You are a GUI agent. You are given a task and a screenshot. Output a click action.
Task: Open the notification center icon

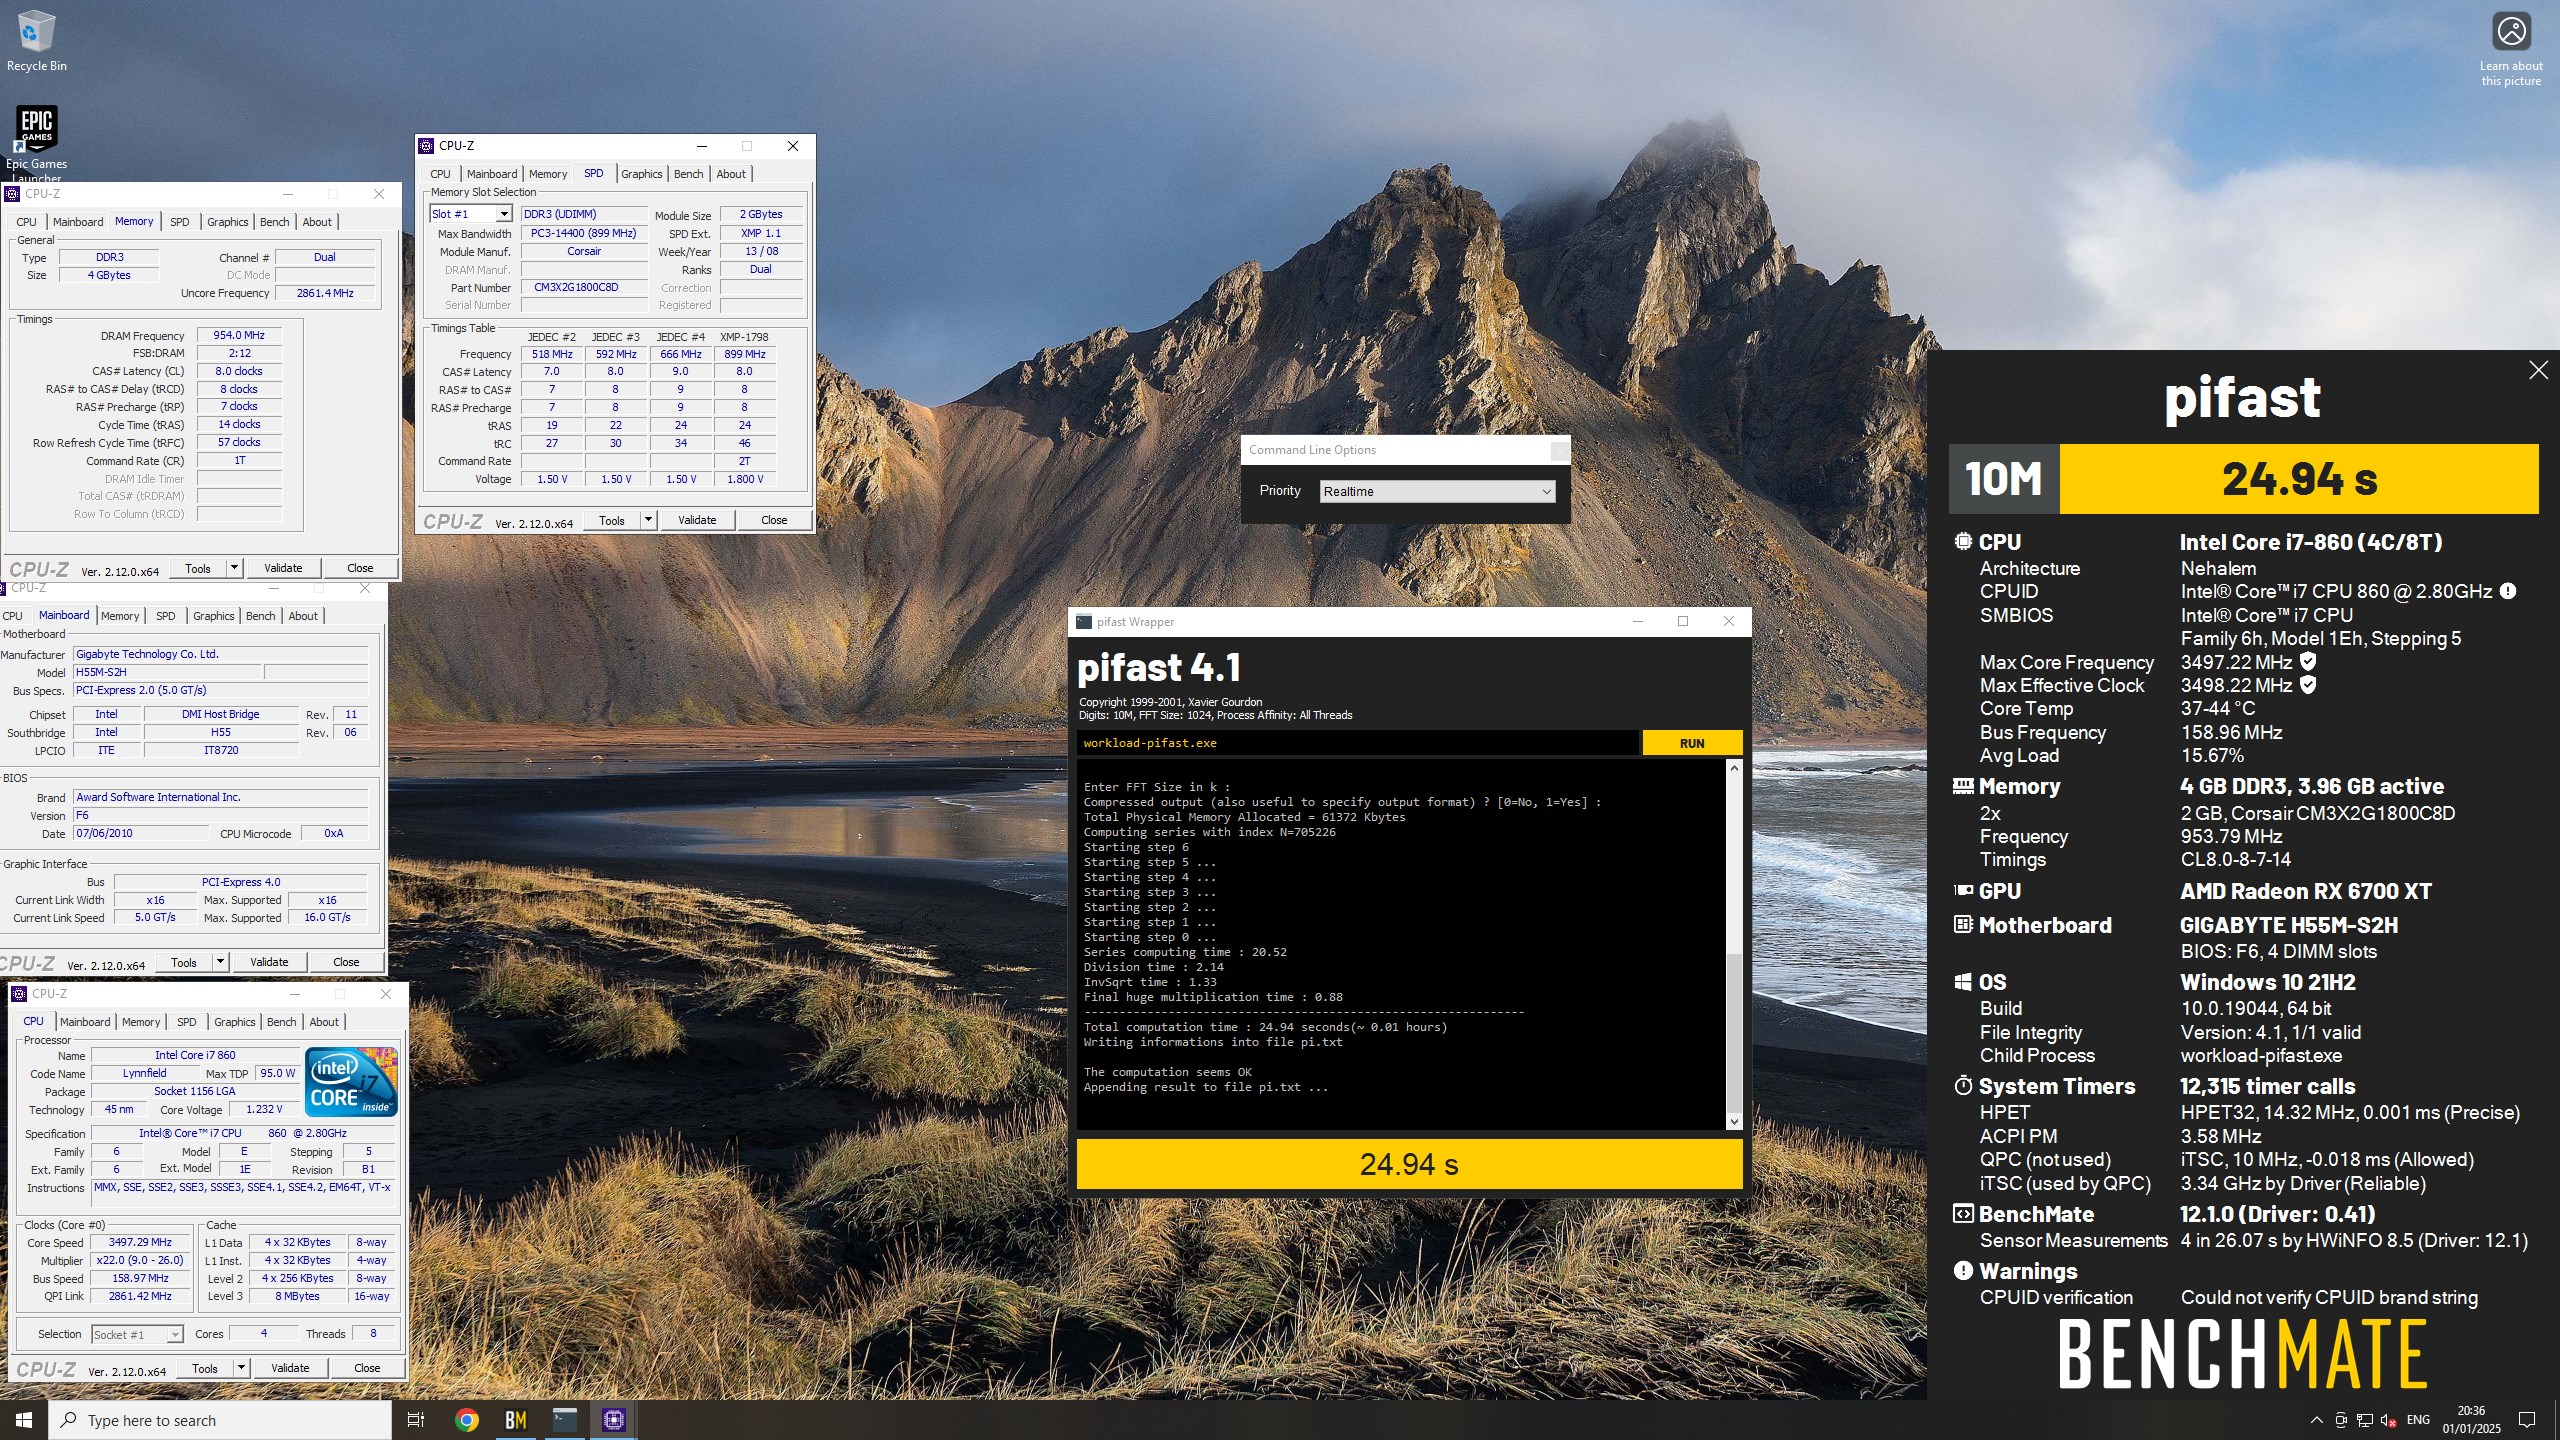pyautogui.click(x=2527, y=1420)
